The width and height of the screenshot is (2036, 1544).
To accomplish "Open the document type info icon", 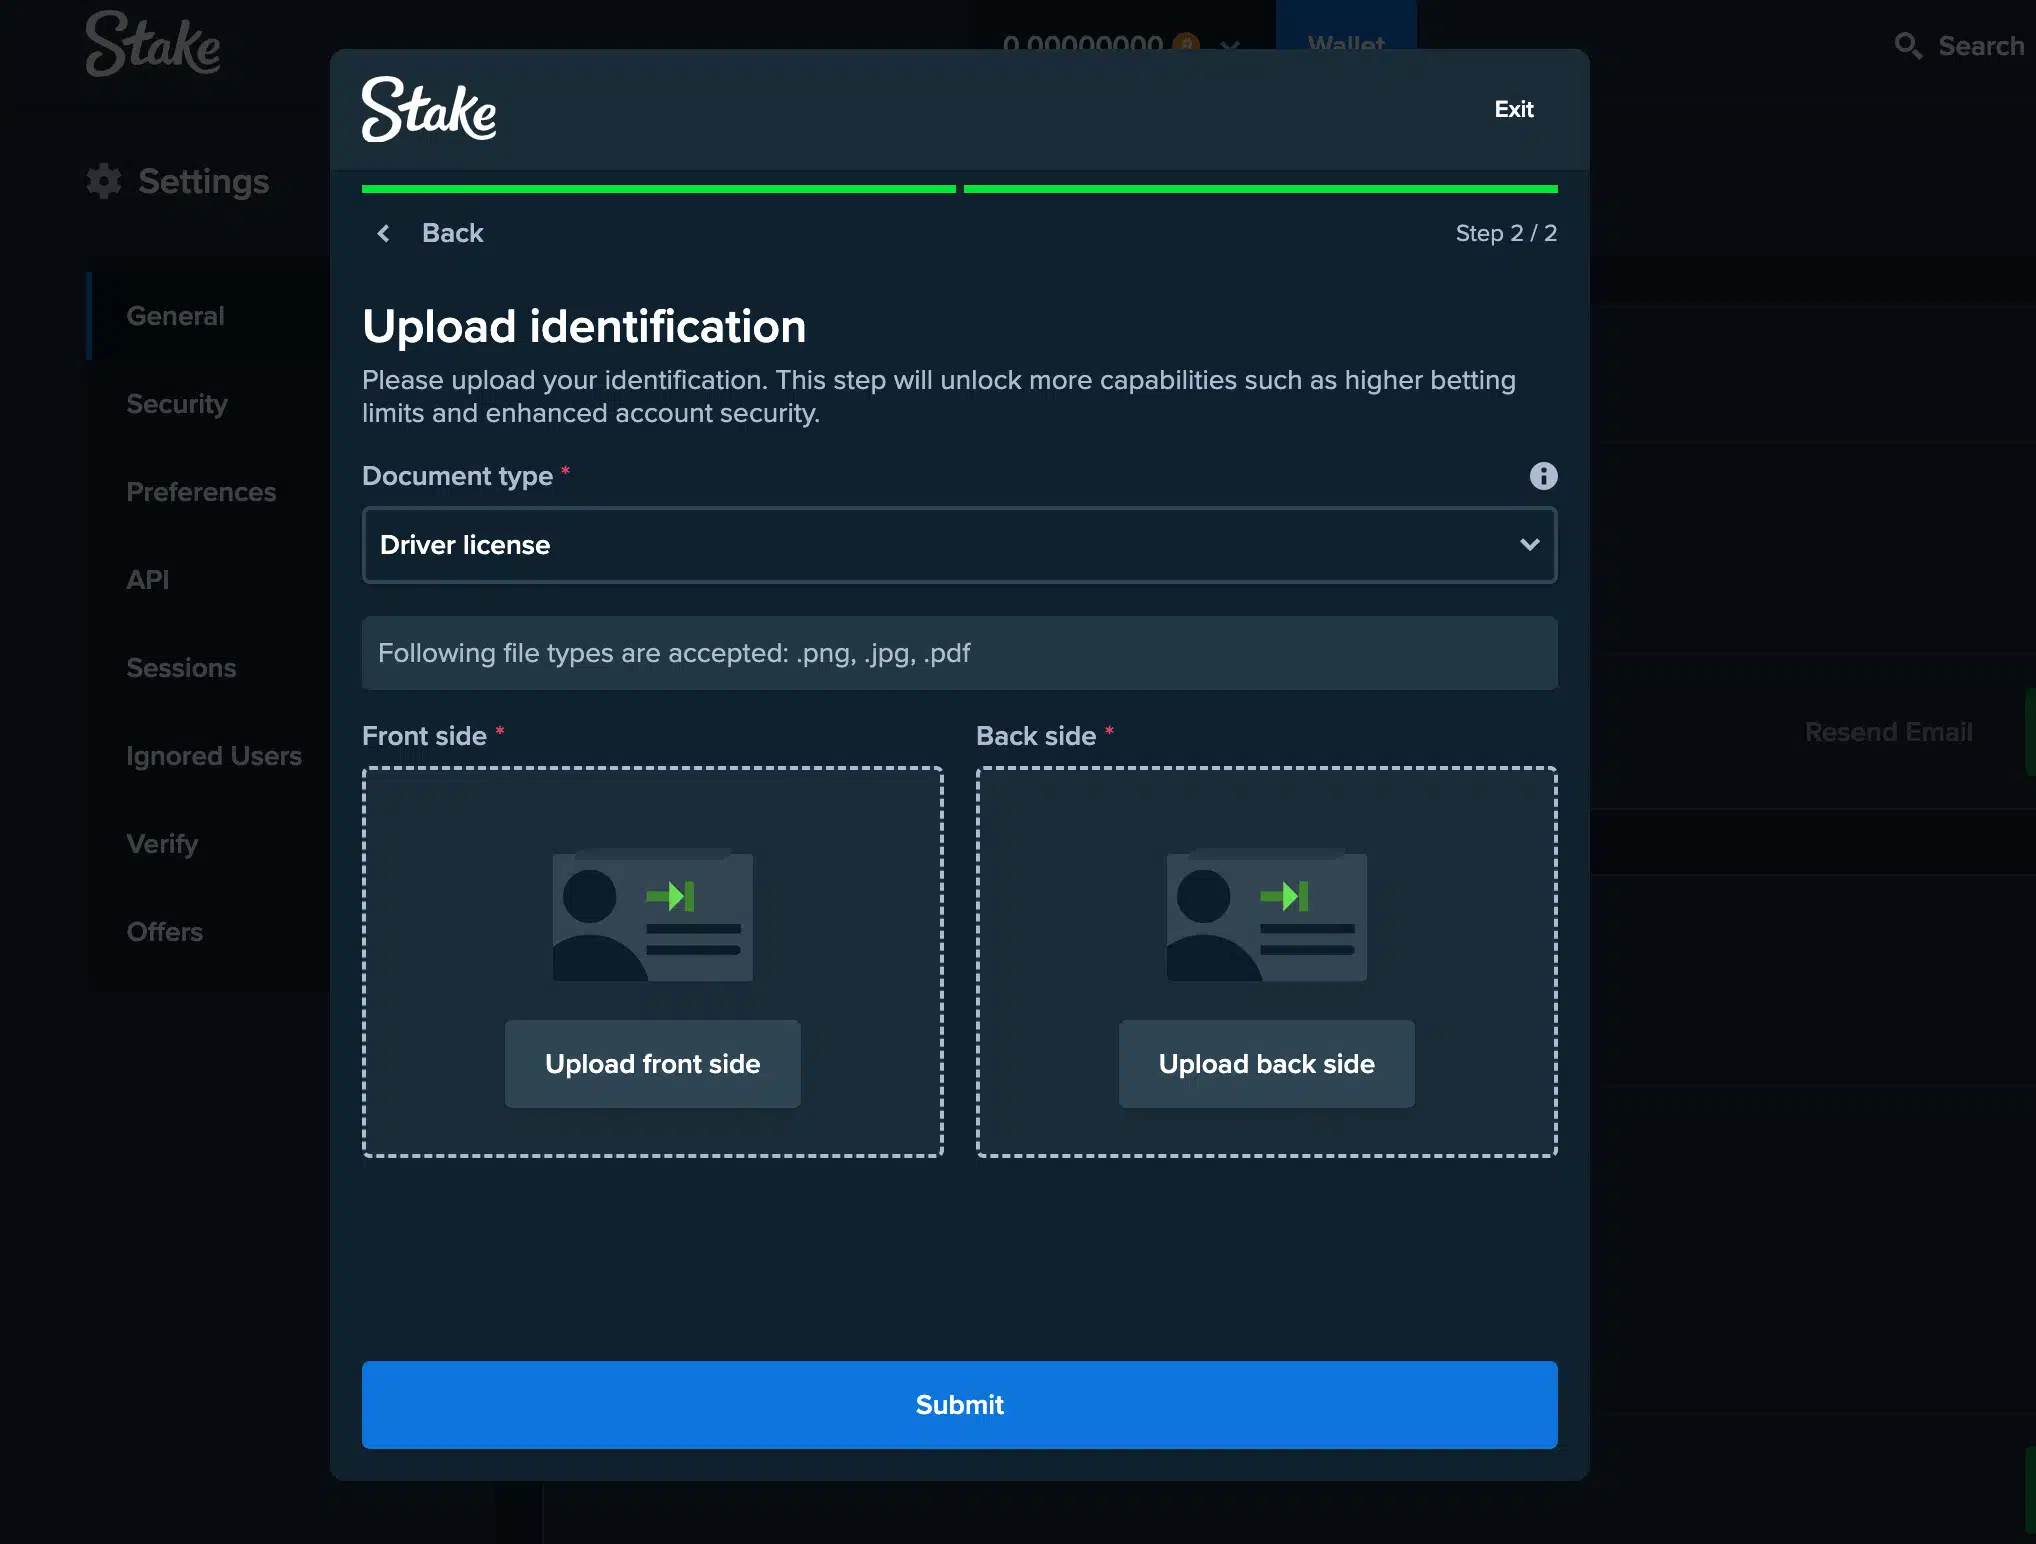I will click(x=1543, y=476).
